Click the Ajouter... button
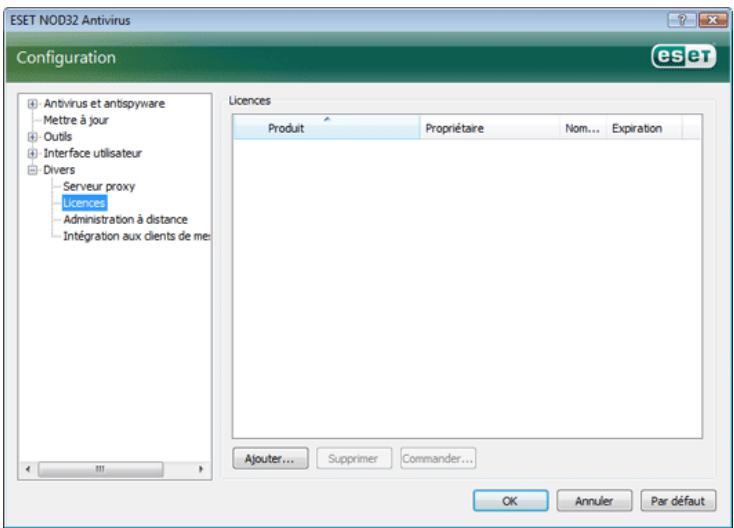The height and width of the screenshot is (528, 734). (270, 458)
